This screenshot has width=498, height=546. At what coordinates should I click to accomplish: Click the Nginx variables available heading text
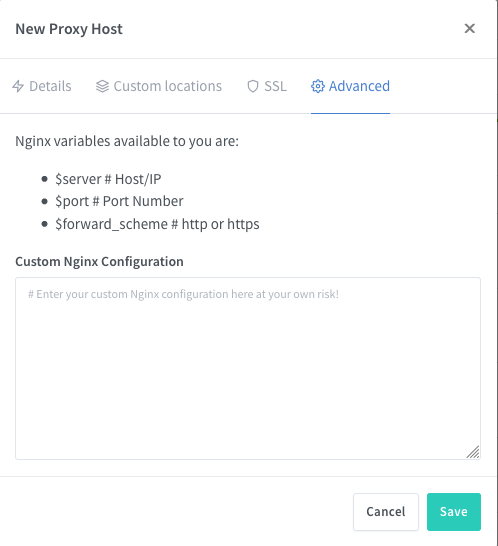(x=127, y=141)
